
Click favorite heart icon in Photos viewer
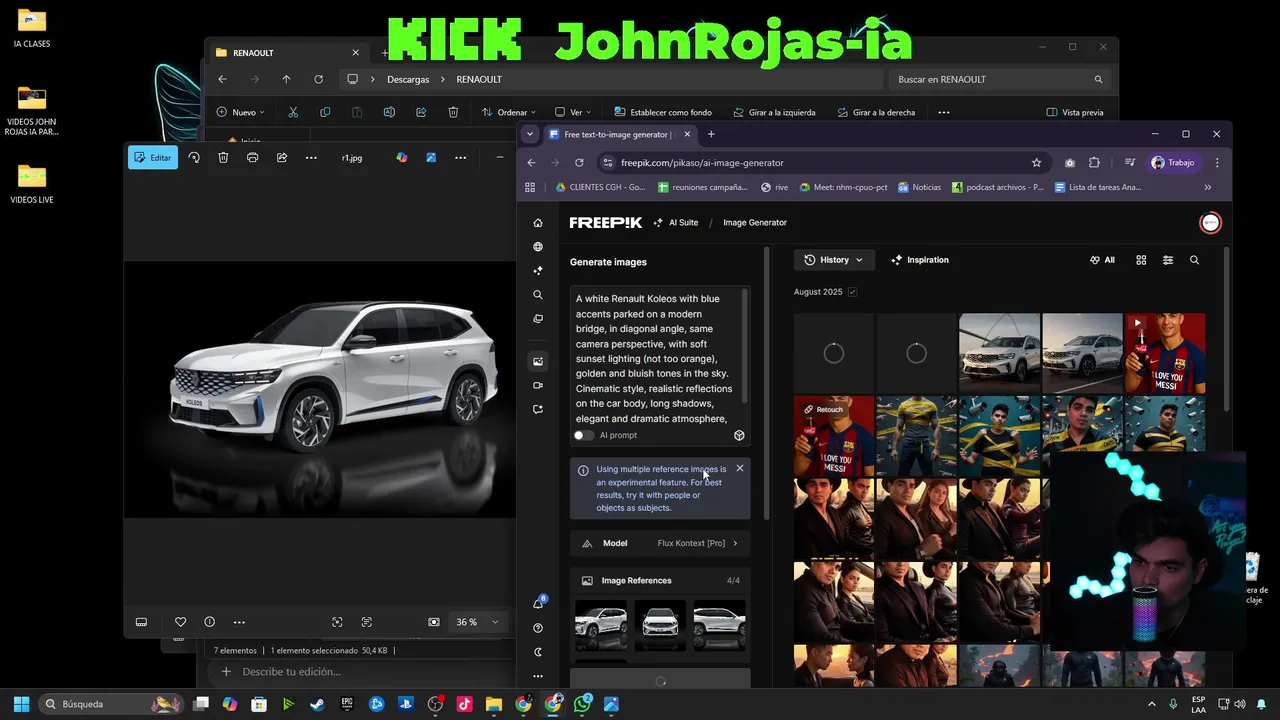click(x=180, y=622)
